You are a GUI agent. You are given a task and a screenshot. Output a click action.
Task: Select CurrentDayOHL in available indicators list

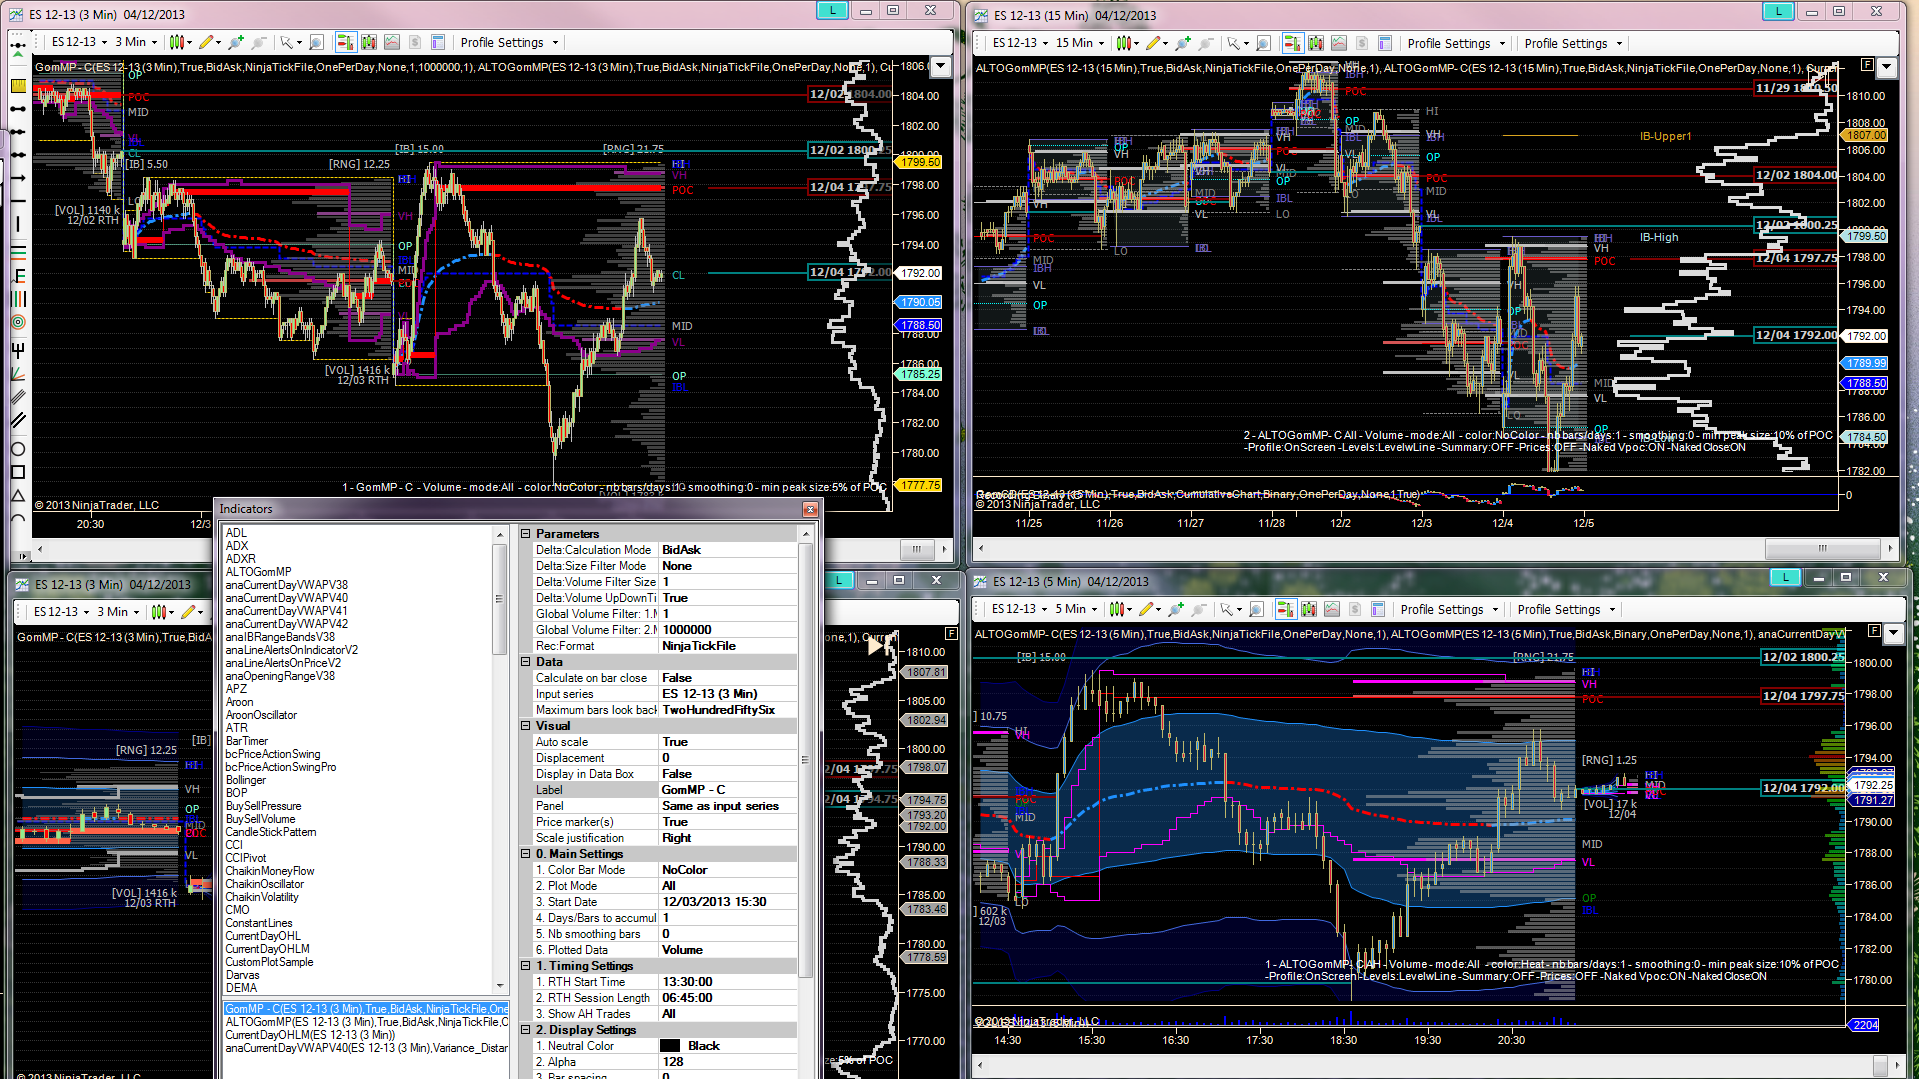tap(263, 936)
